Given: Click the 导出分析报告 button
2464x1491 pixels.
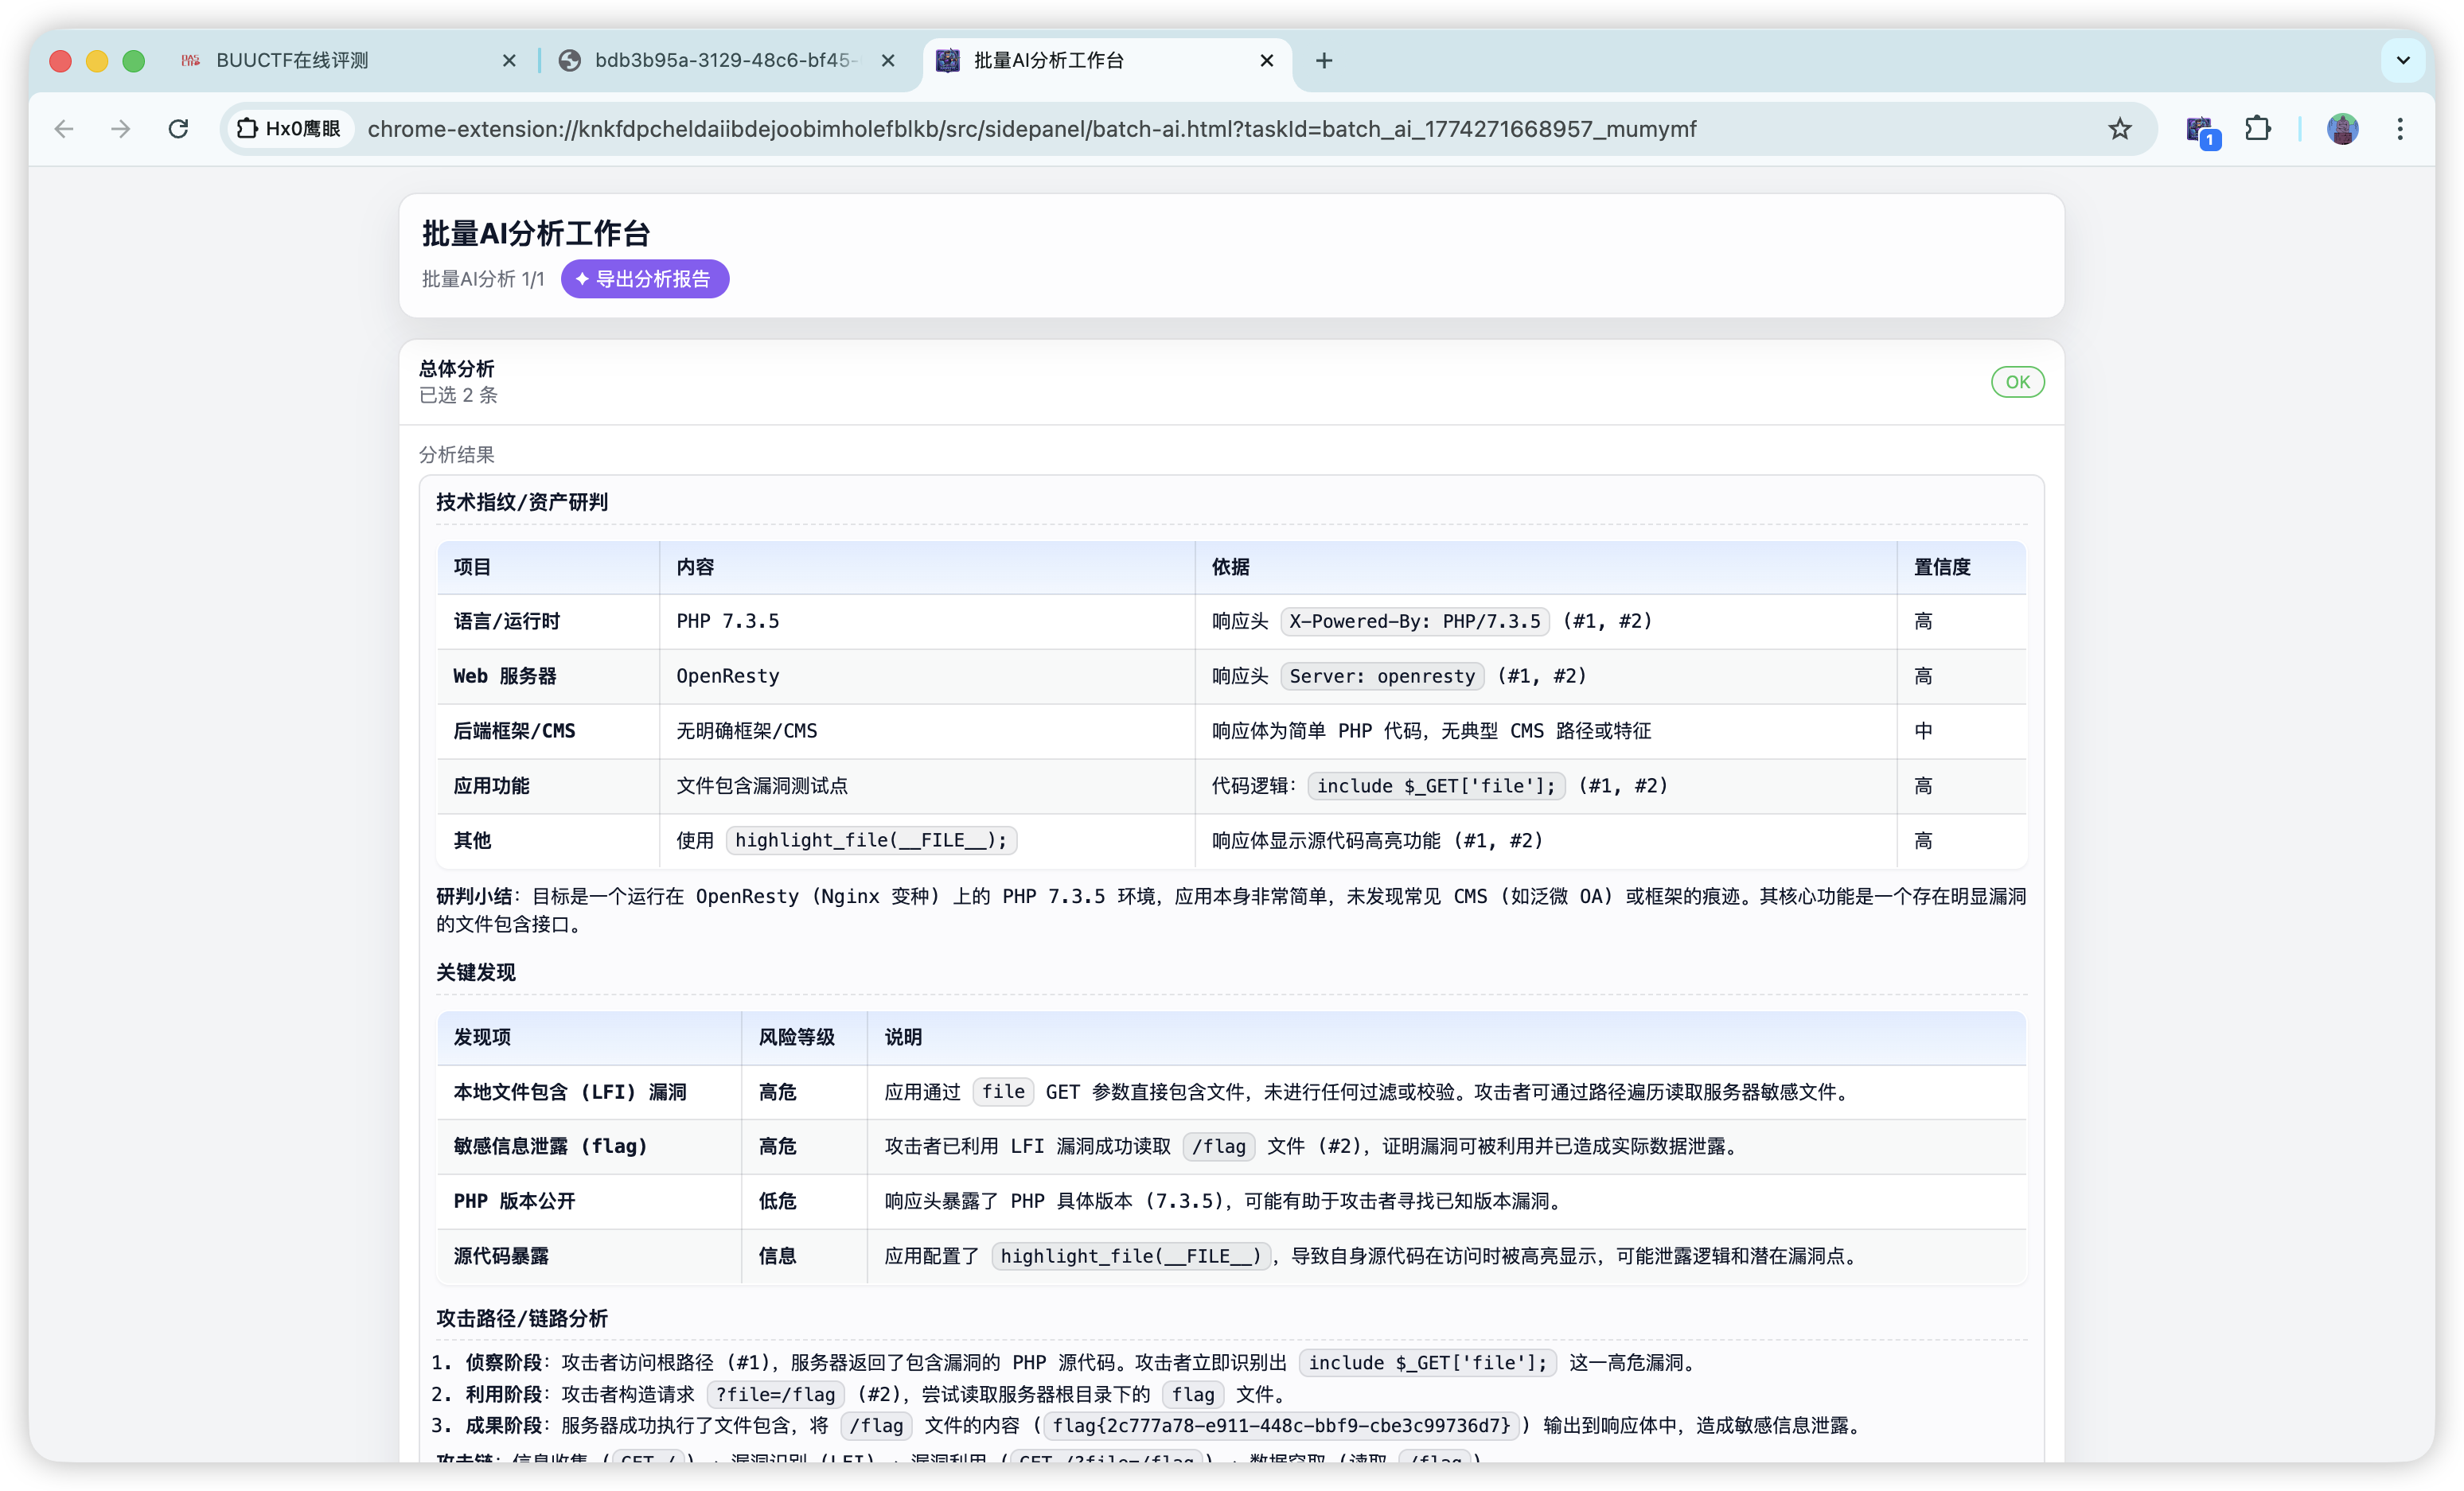Looking at the screenshot, I should click(x=644, y=279).
